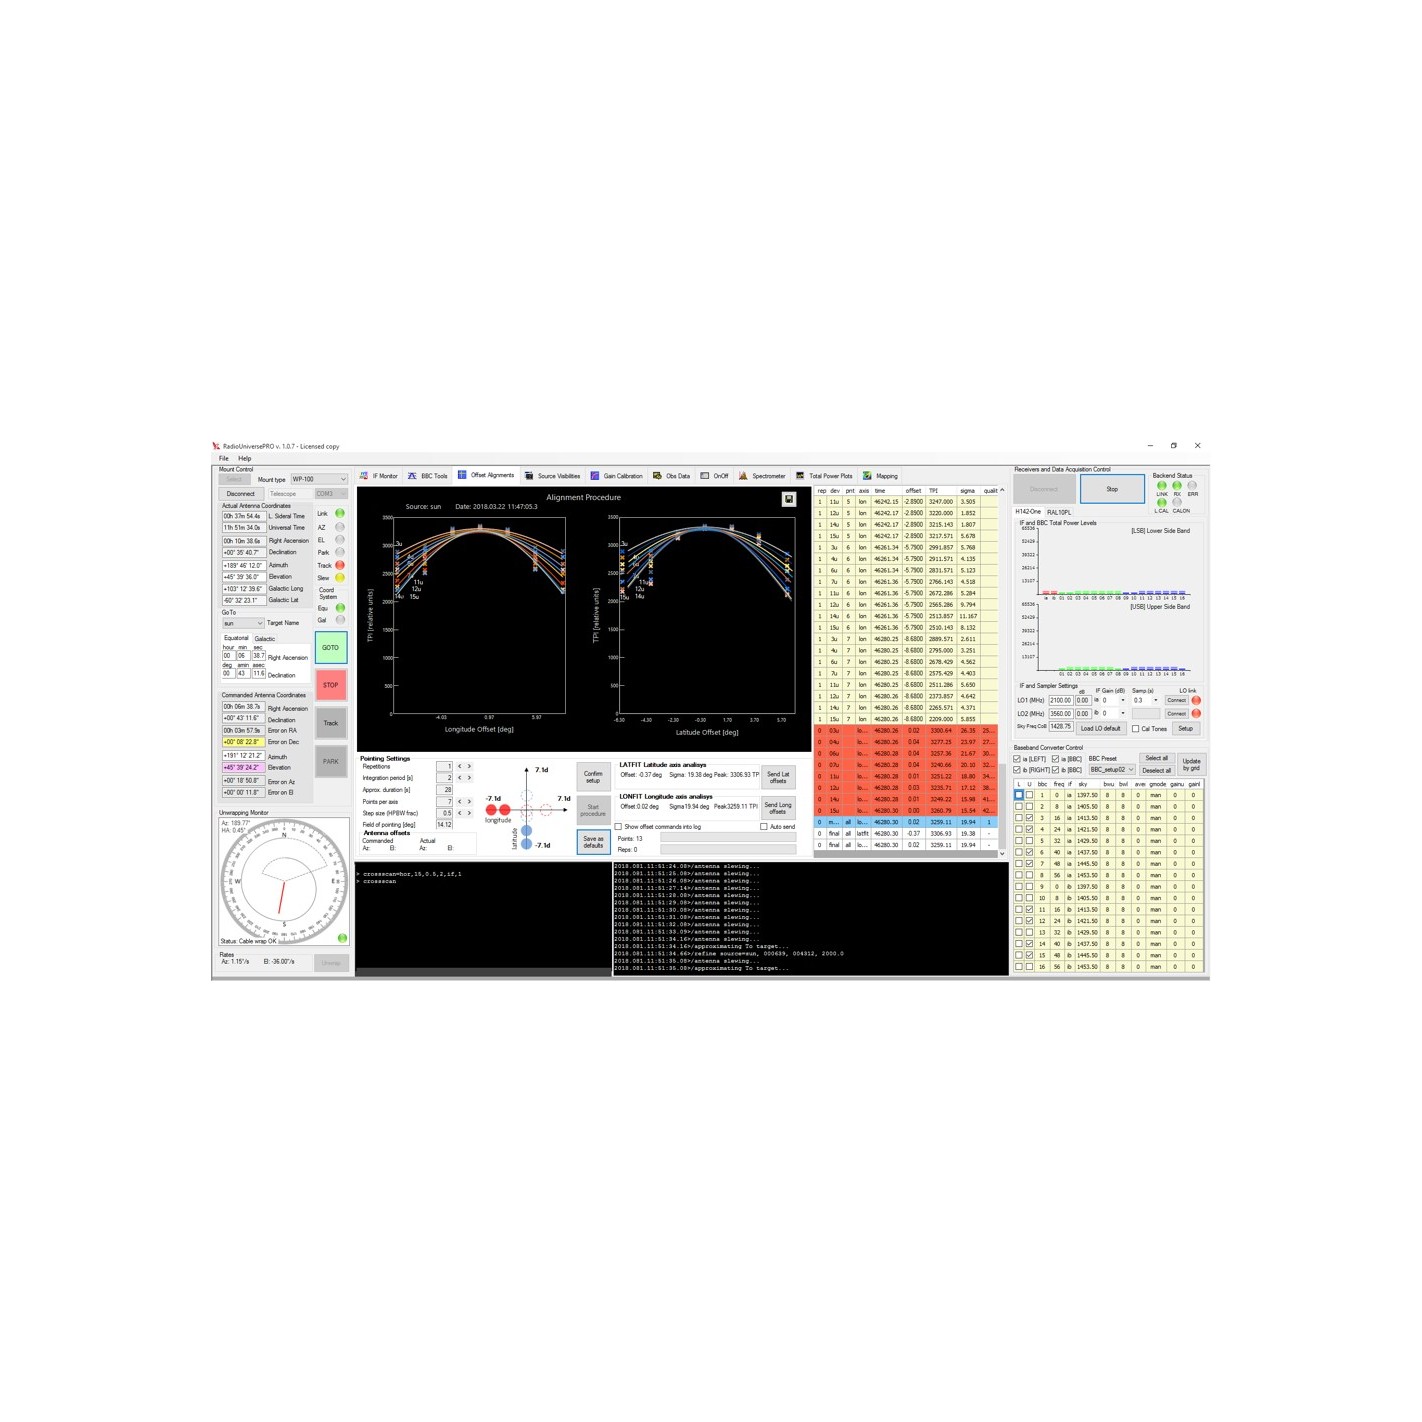The width and height of the screenshot is (1422, 1422).
Task: Click the LO1 (MHz) frequency field
Action: tap(1061, 701)
